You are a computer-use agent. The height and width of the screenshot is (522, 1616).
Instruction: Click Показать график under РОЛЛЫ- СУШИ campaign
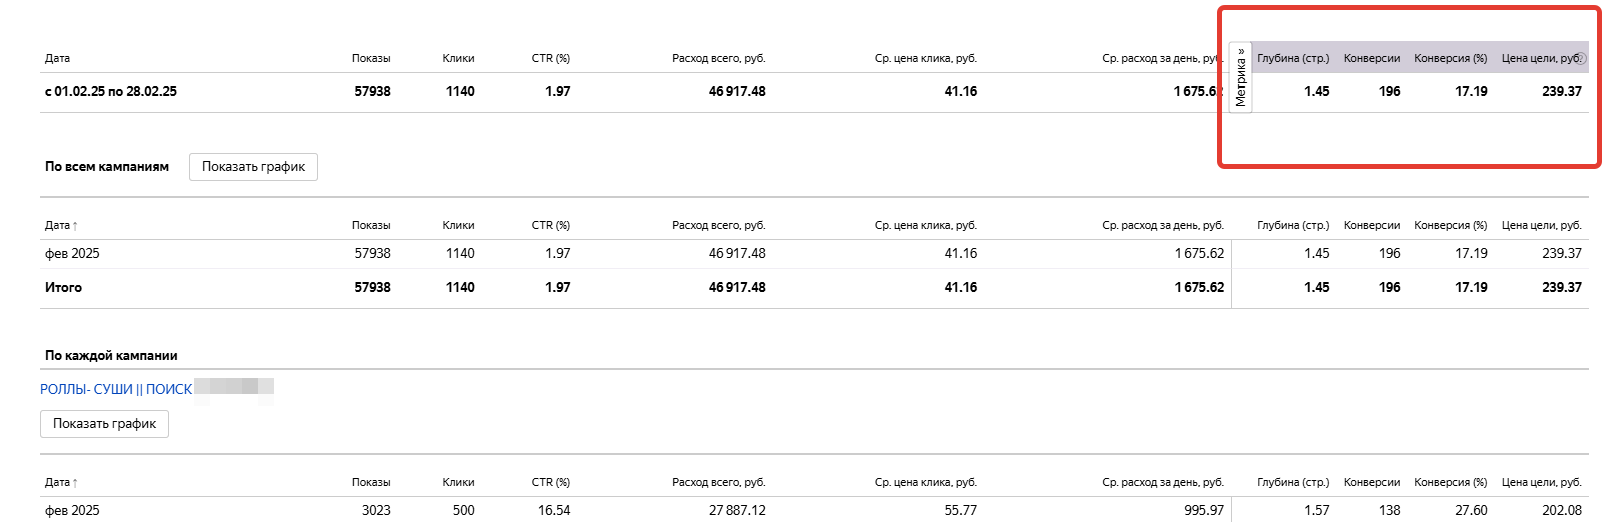click(x=104, y=424)
